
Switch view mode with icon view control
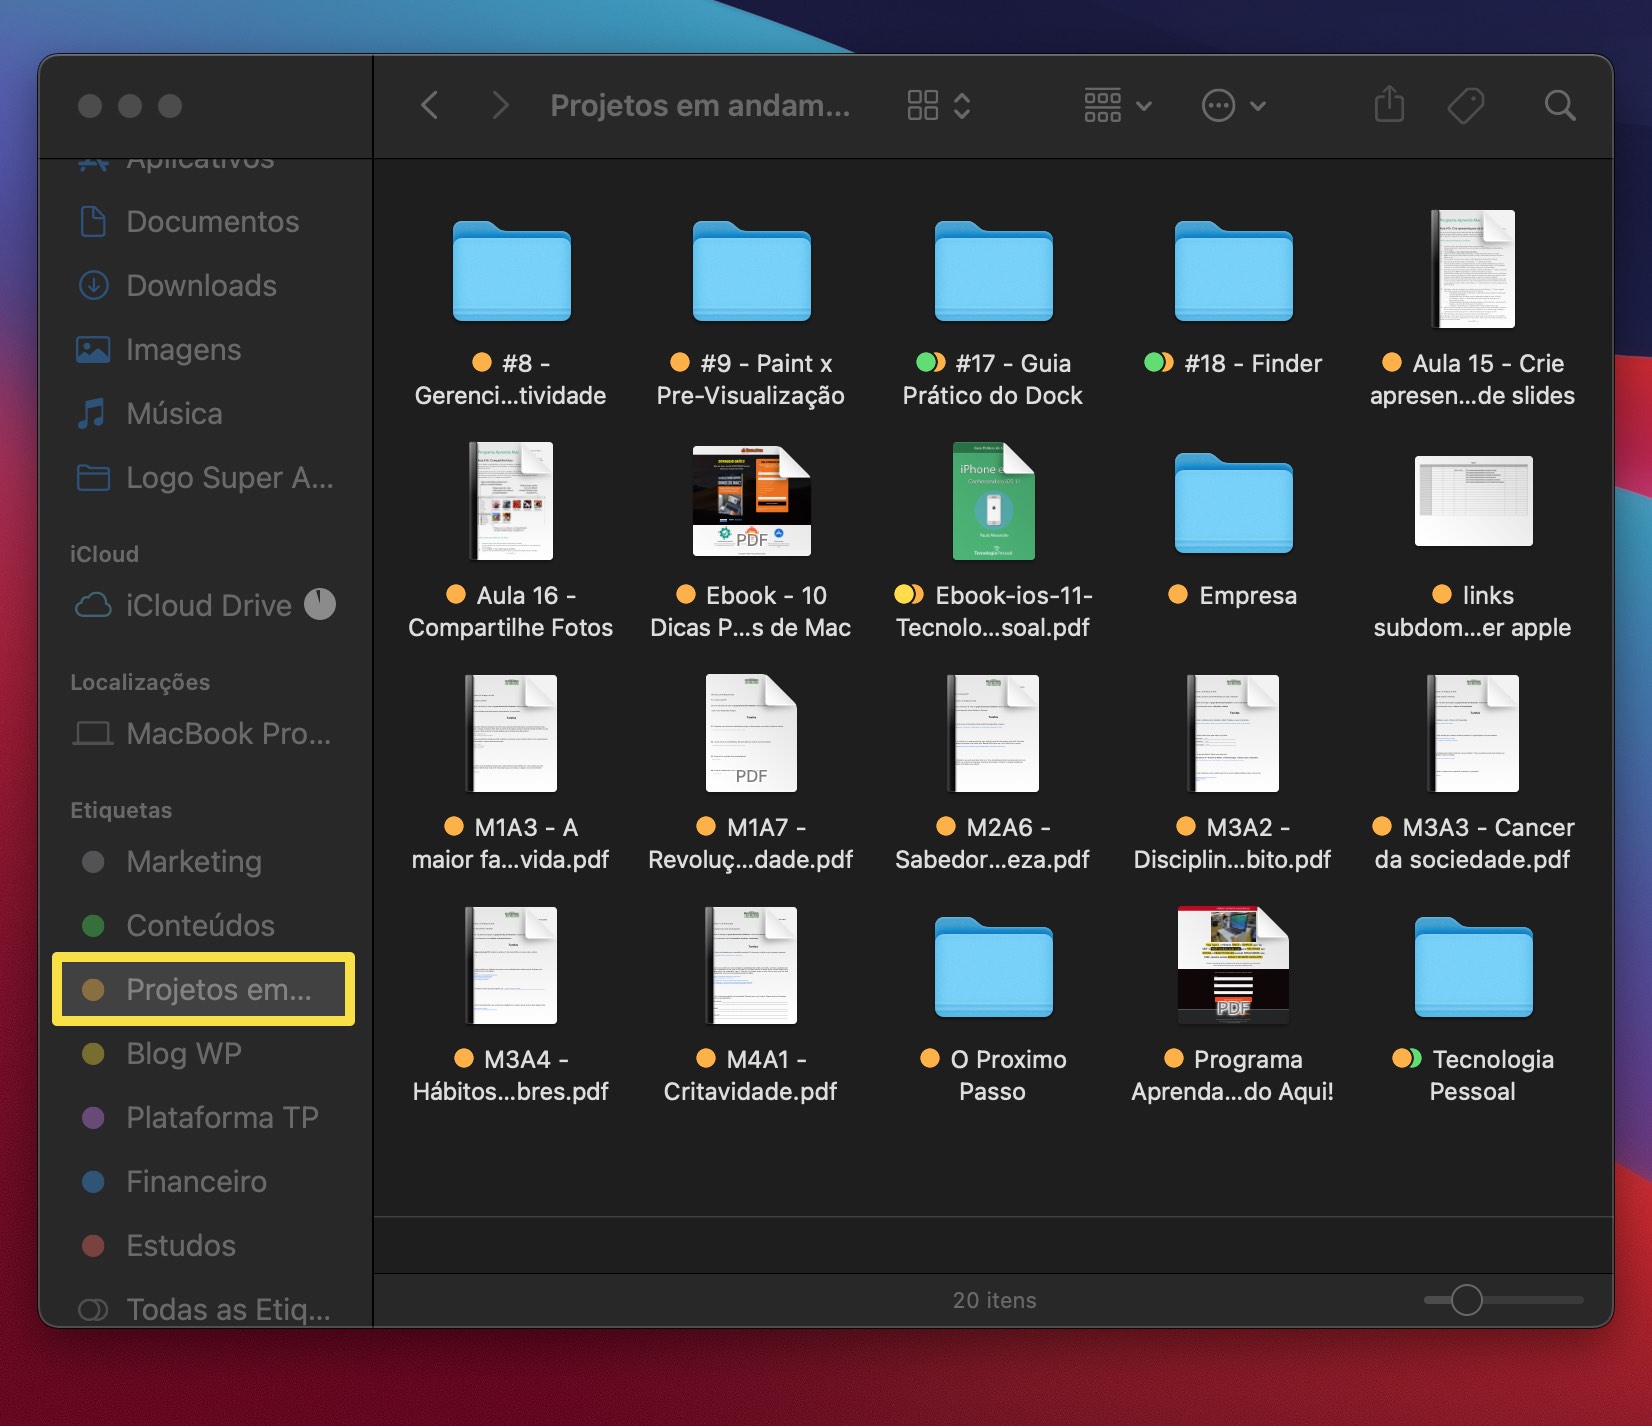pos(937,105)
